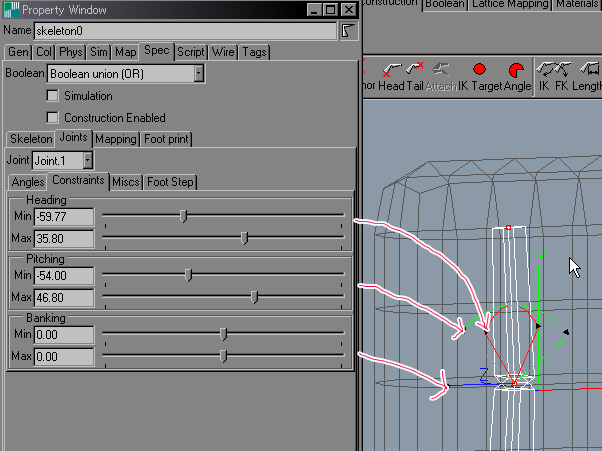Image resolution: width=602 pixels, height=451 pixels.
Task: Select the Tail joint tool icon
Action: (x=415, y=69)
